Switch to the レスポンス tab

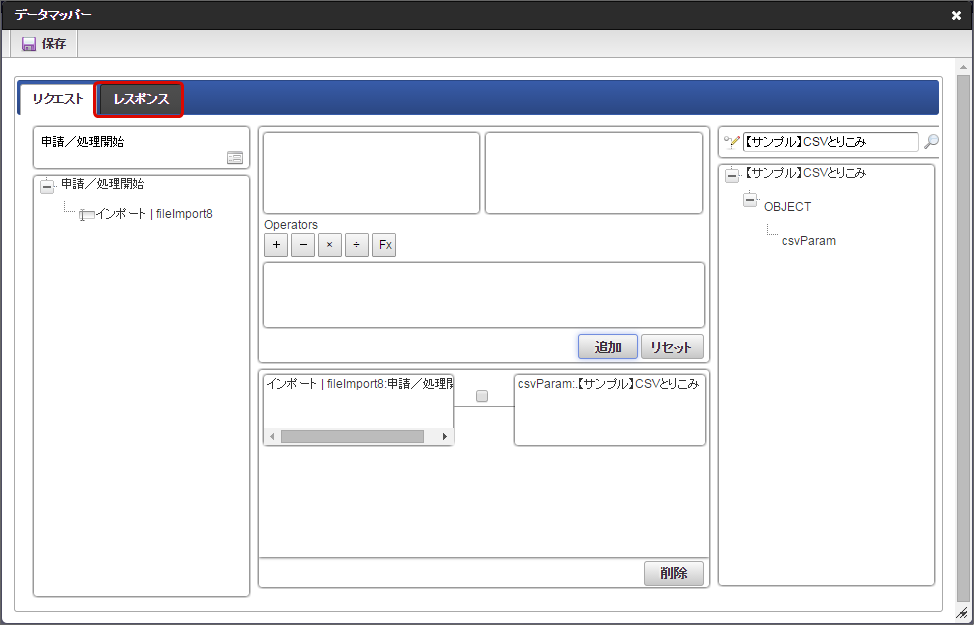pos(140,99)
